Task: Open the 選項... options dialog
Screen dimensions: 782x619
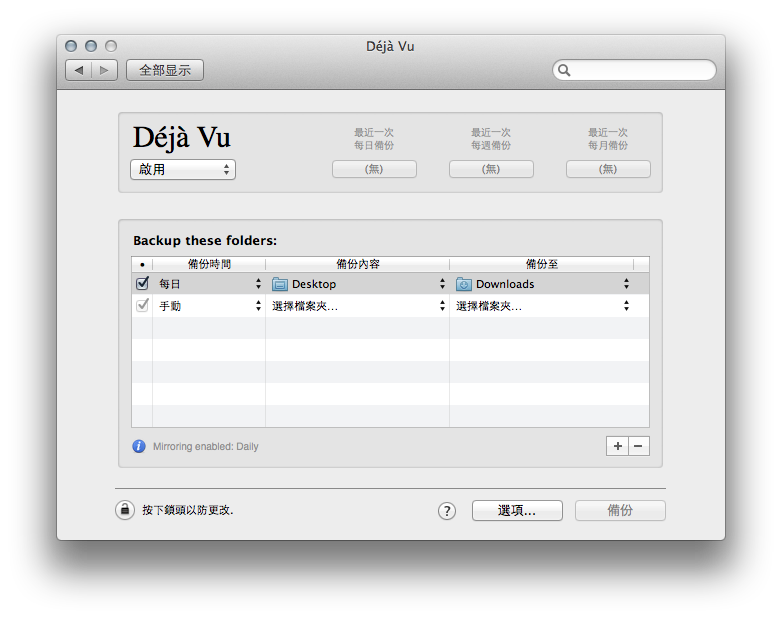Action: (x=517, y=510)
